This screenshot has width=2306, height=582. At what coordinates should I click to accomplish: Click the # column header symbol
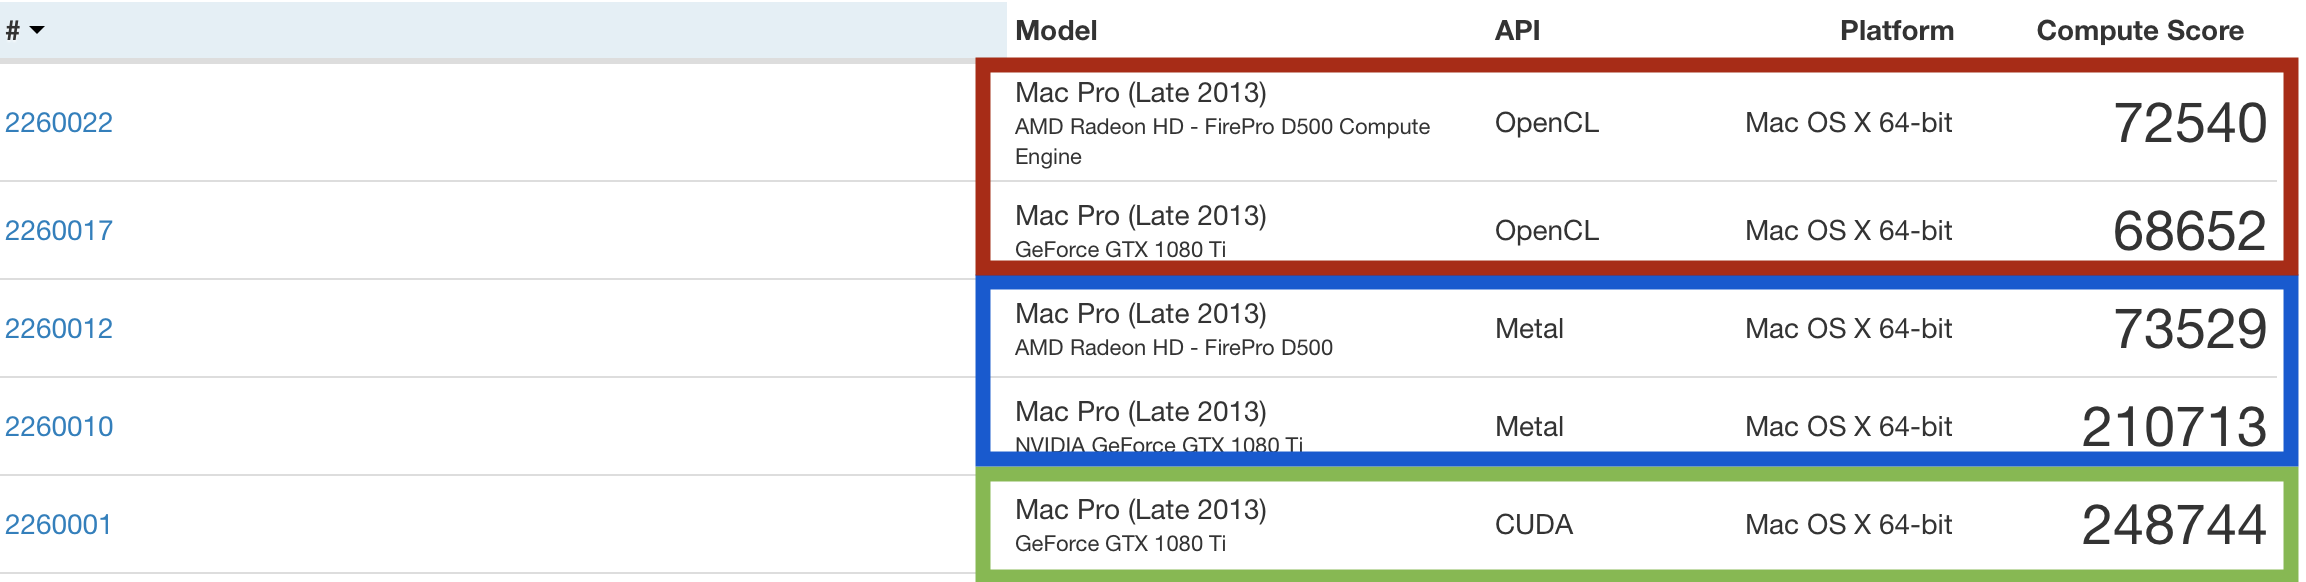click(x=13, y=31)
